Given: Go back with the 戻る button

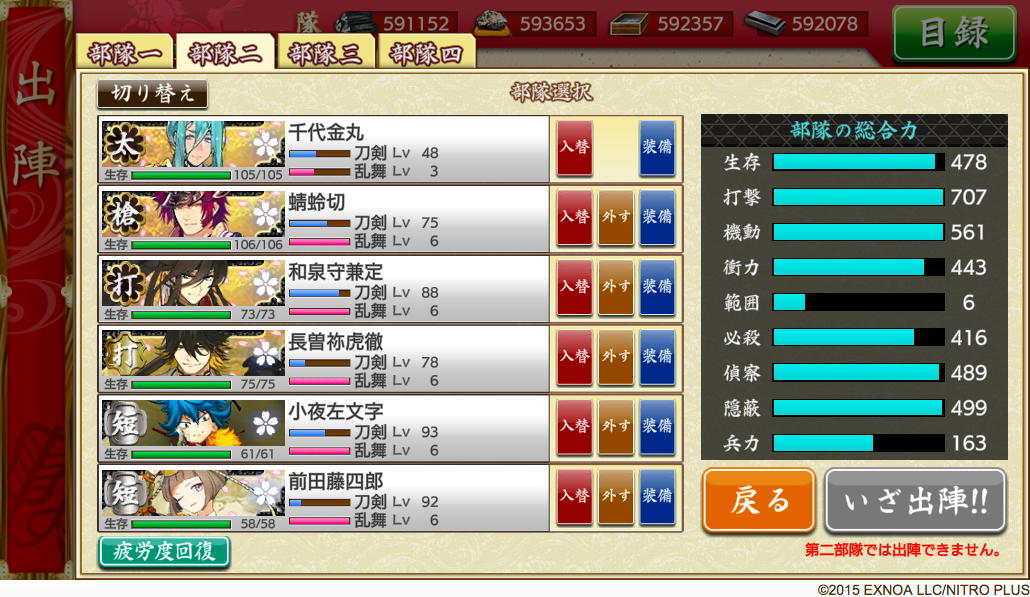Looking at the screenshot, I should 759,500.
